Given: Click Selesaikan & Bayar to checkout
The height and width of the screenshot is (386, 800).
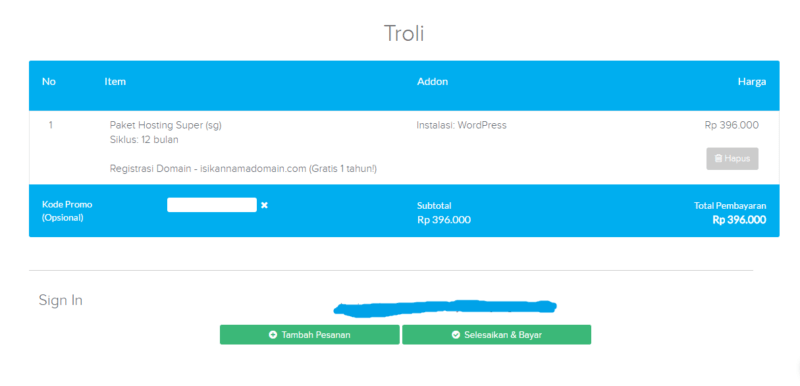Looking at the screenshot, I should 496,334.
